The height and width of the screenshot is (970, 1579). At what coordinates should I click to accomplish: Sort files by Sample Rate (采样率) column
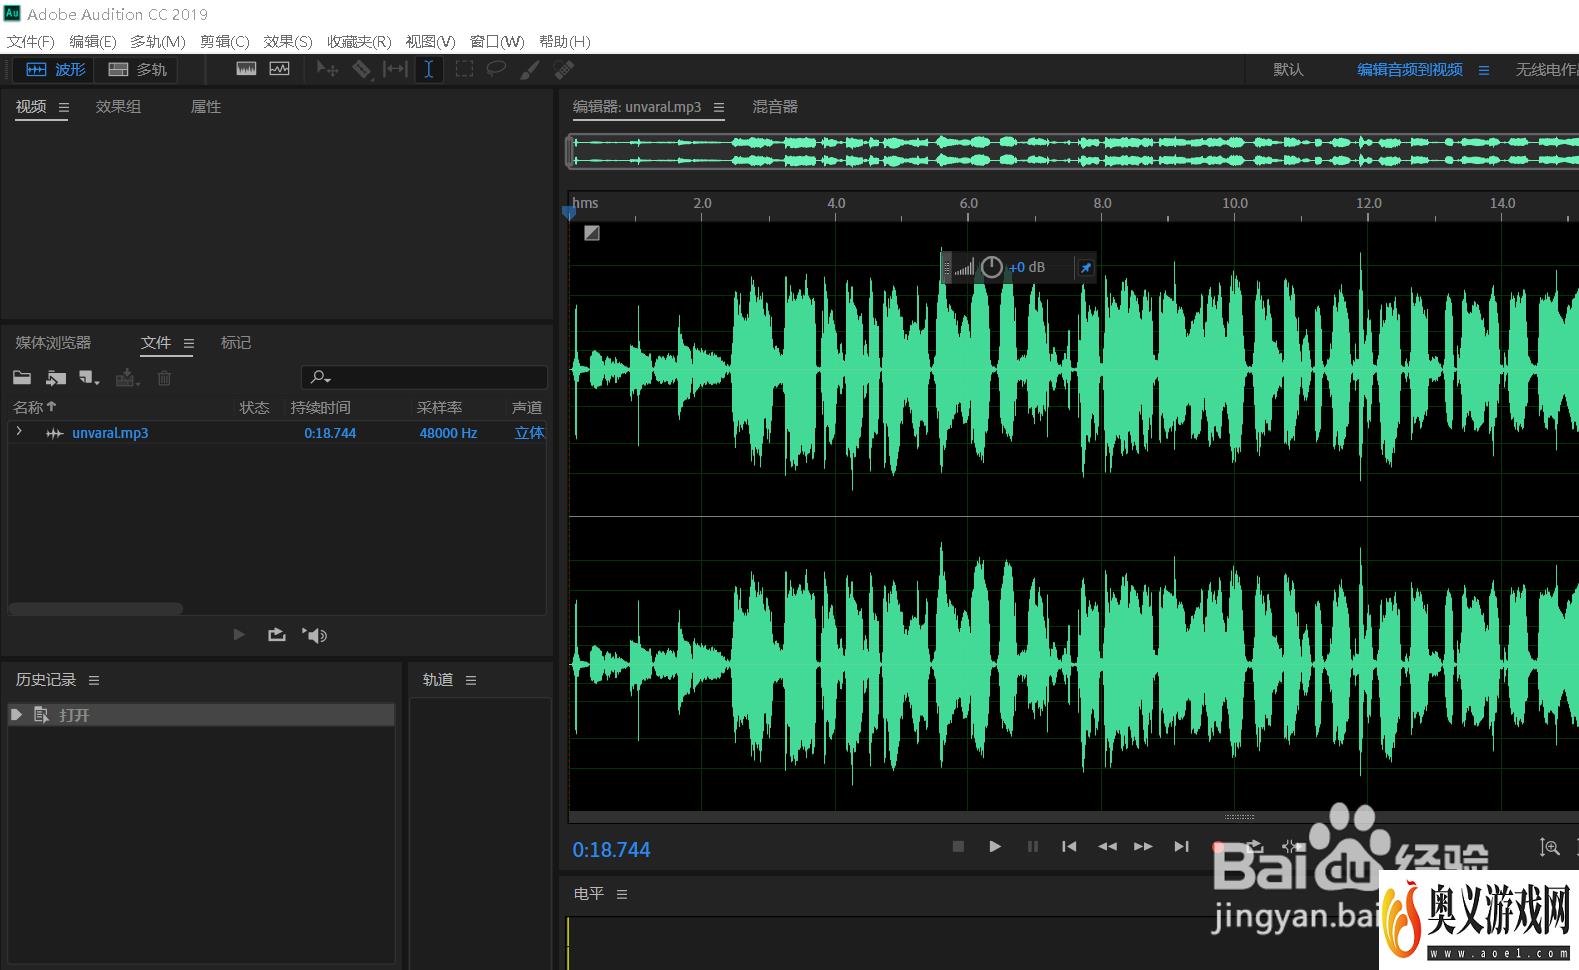(x=440, y=407)
